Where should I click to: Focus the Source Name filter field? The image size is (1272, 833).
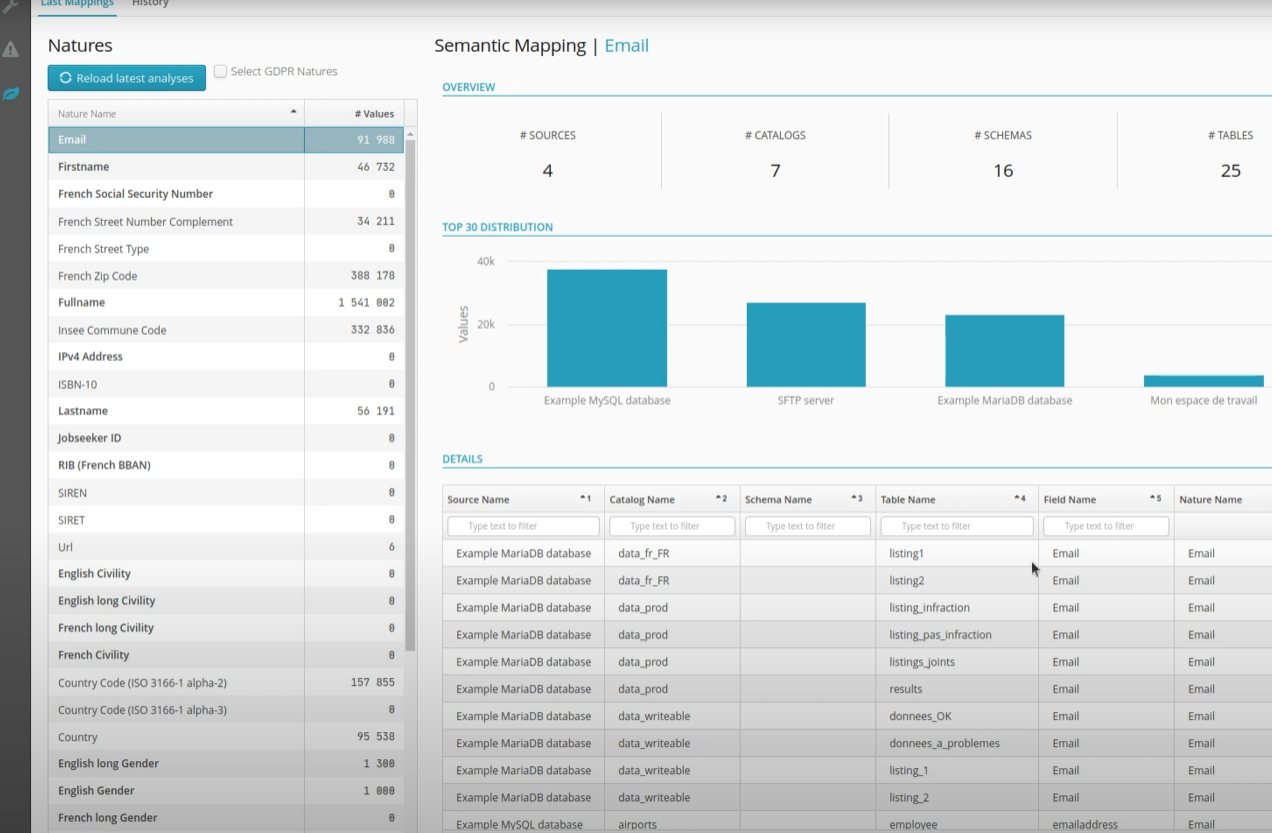(x=523, y=526)
